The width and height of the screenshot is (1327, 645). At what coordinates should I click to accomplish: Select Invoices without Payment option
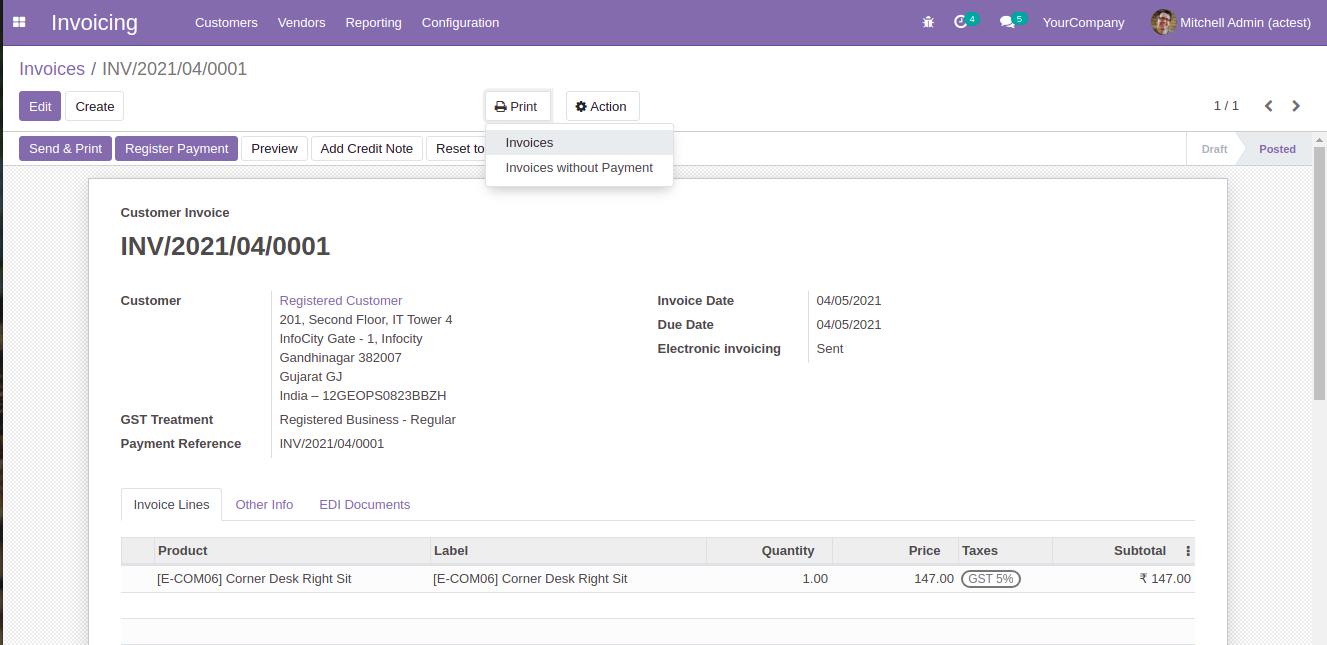[x=579, y=168]
